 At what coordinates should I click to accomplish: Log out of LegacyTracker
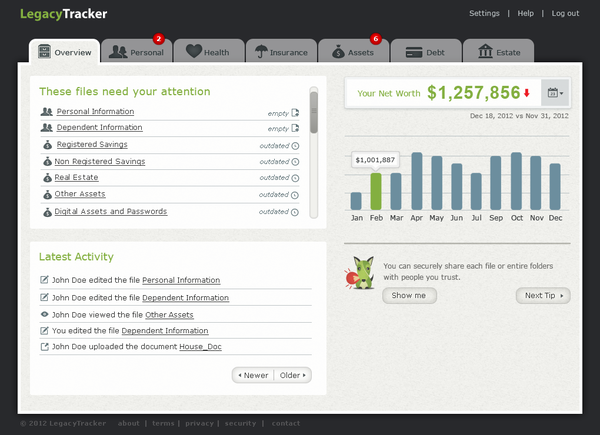coord(565,13)
